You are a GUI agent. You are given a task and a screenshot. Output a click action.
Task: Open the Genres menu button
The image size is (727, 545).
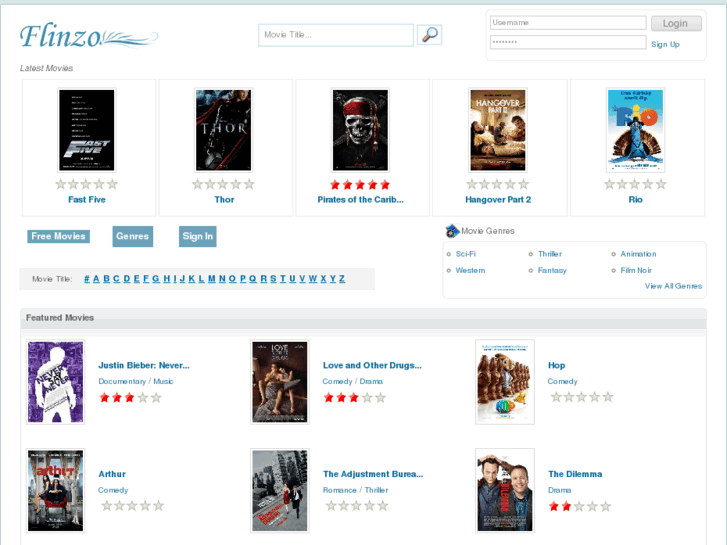tap(132, 237)
